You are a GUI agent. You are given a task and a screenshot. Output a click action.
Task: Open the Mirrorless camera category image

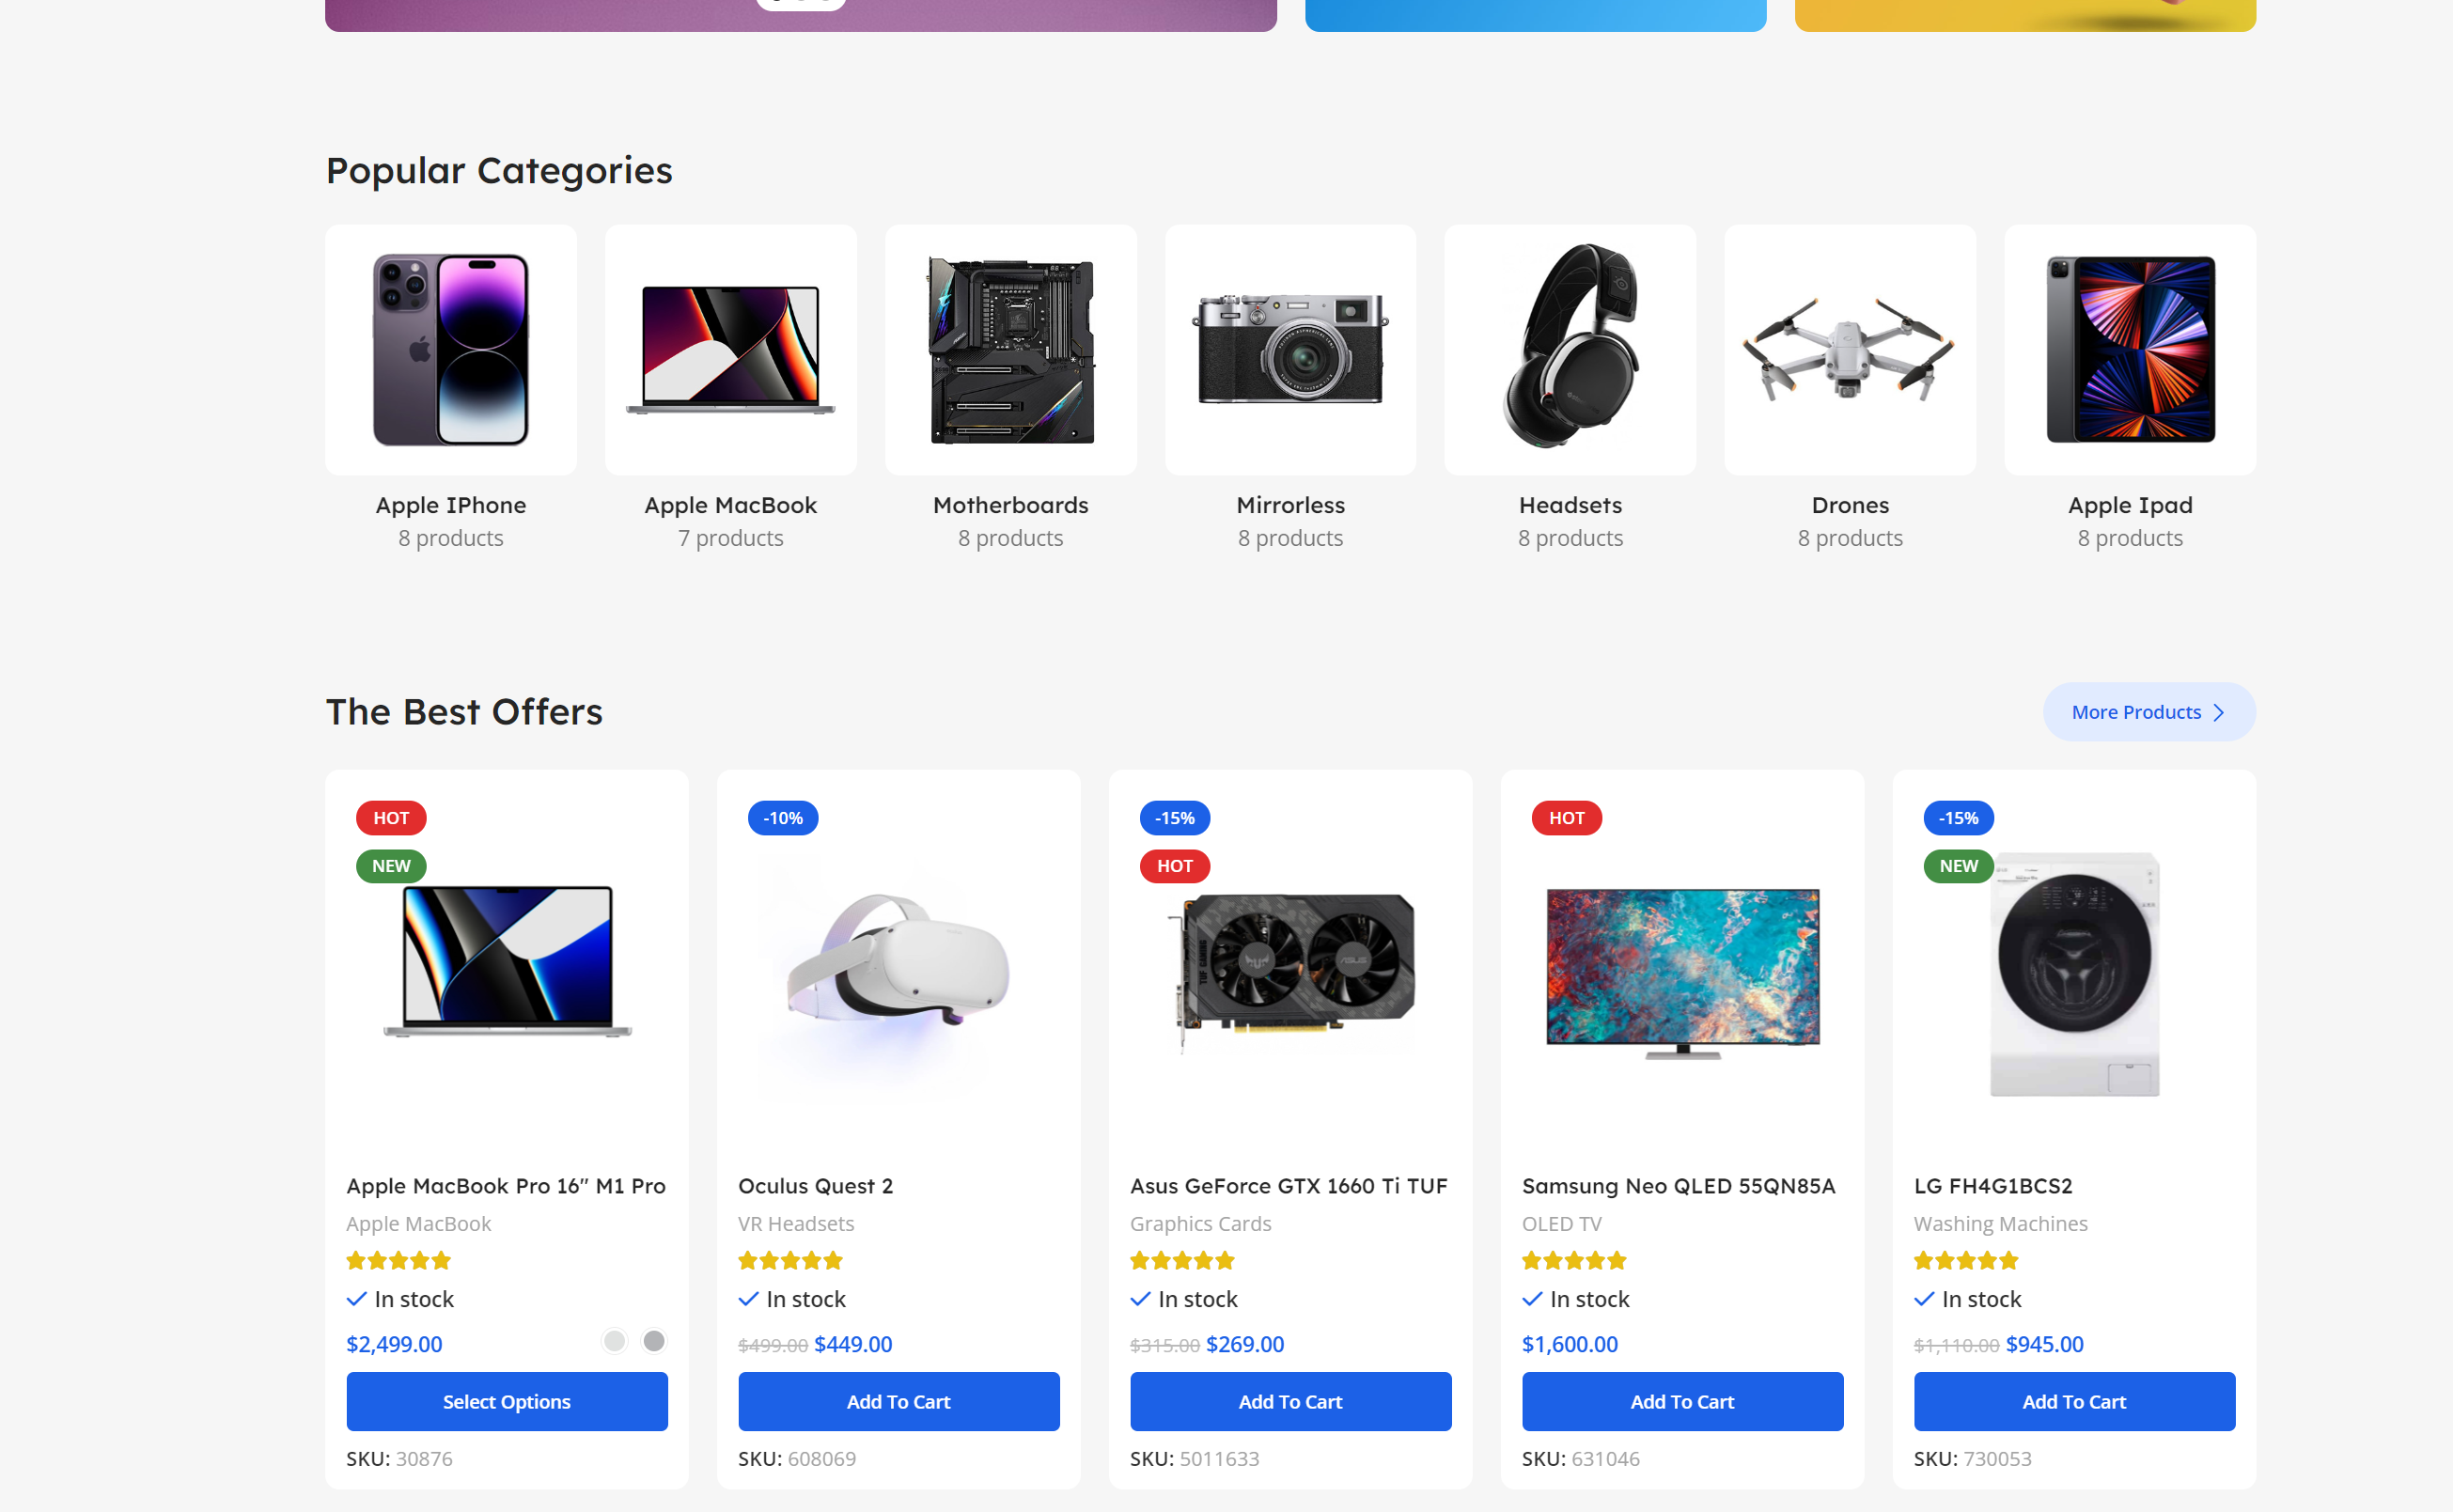(1290, 349)
